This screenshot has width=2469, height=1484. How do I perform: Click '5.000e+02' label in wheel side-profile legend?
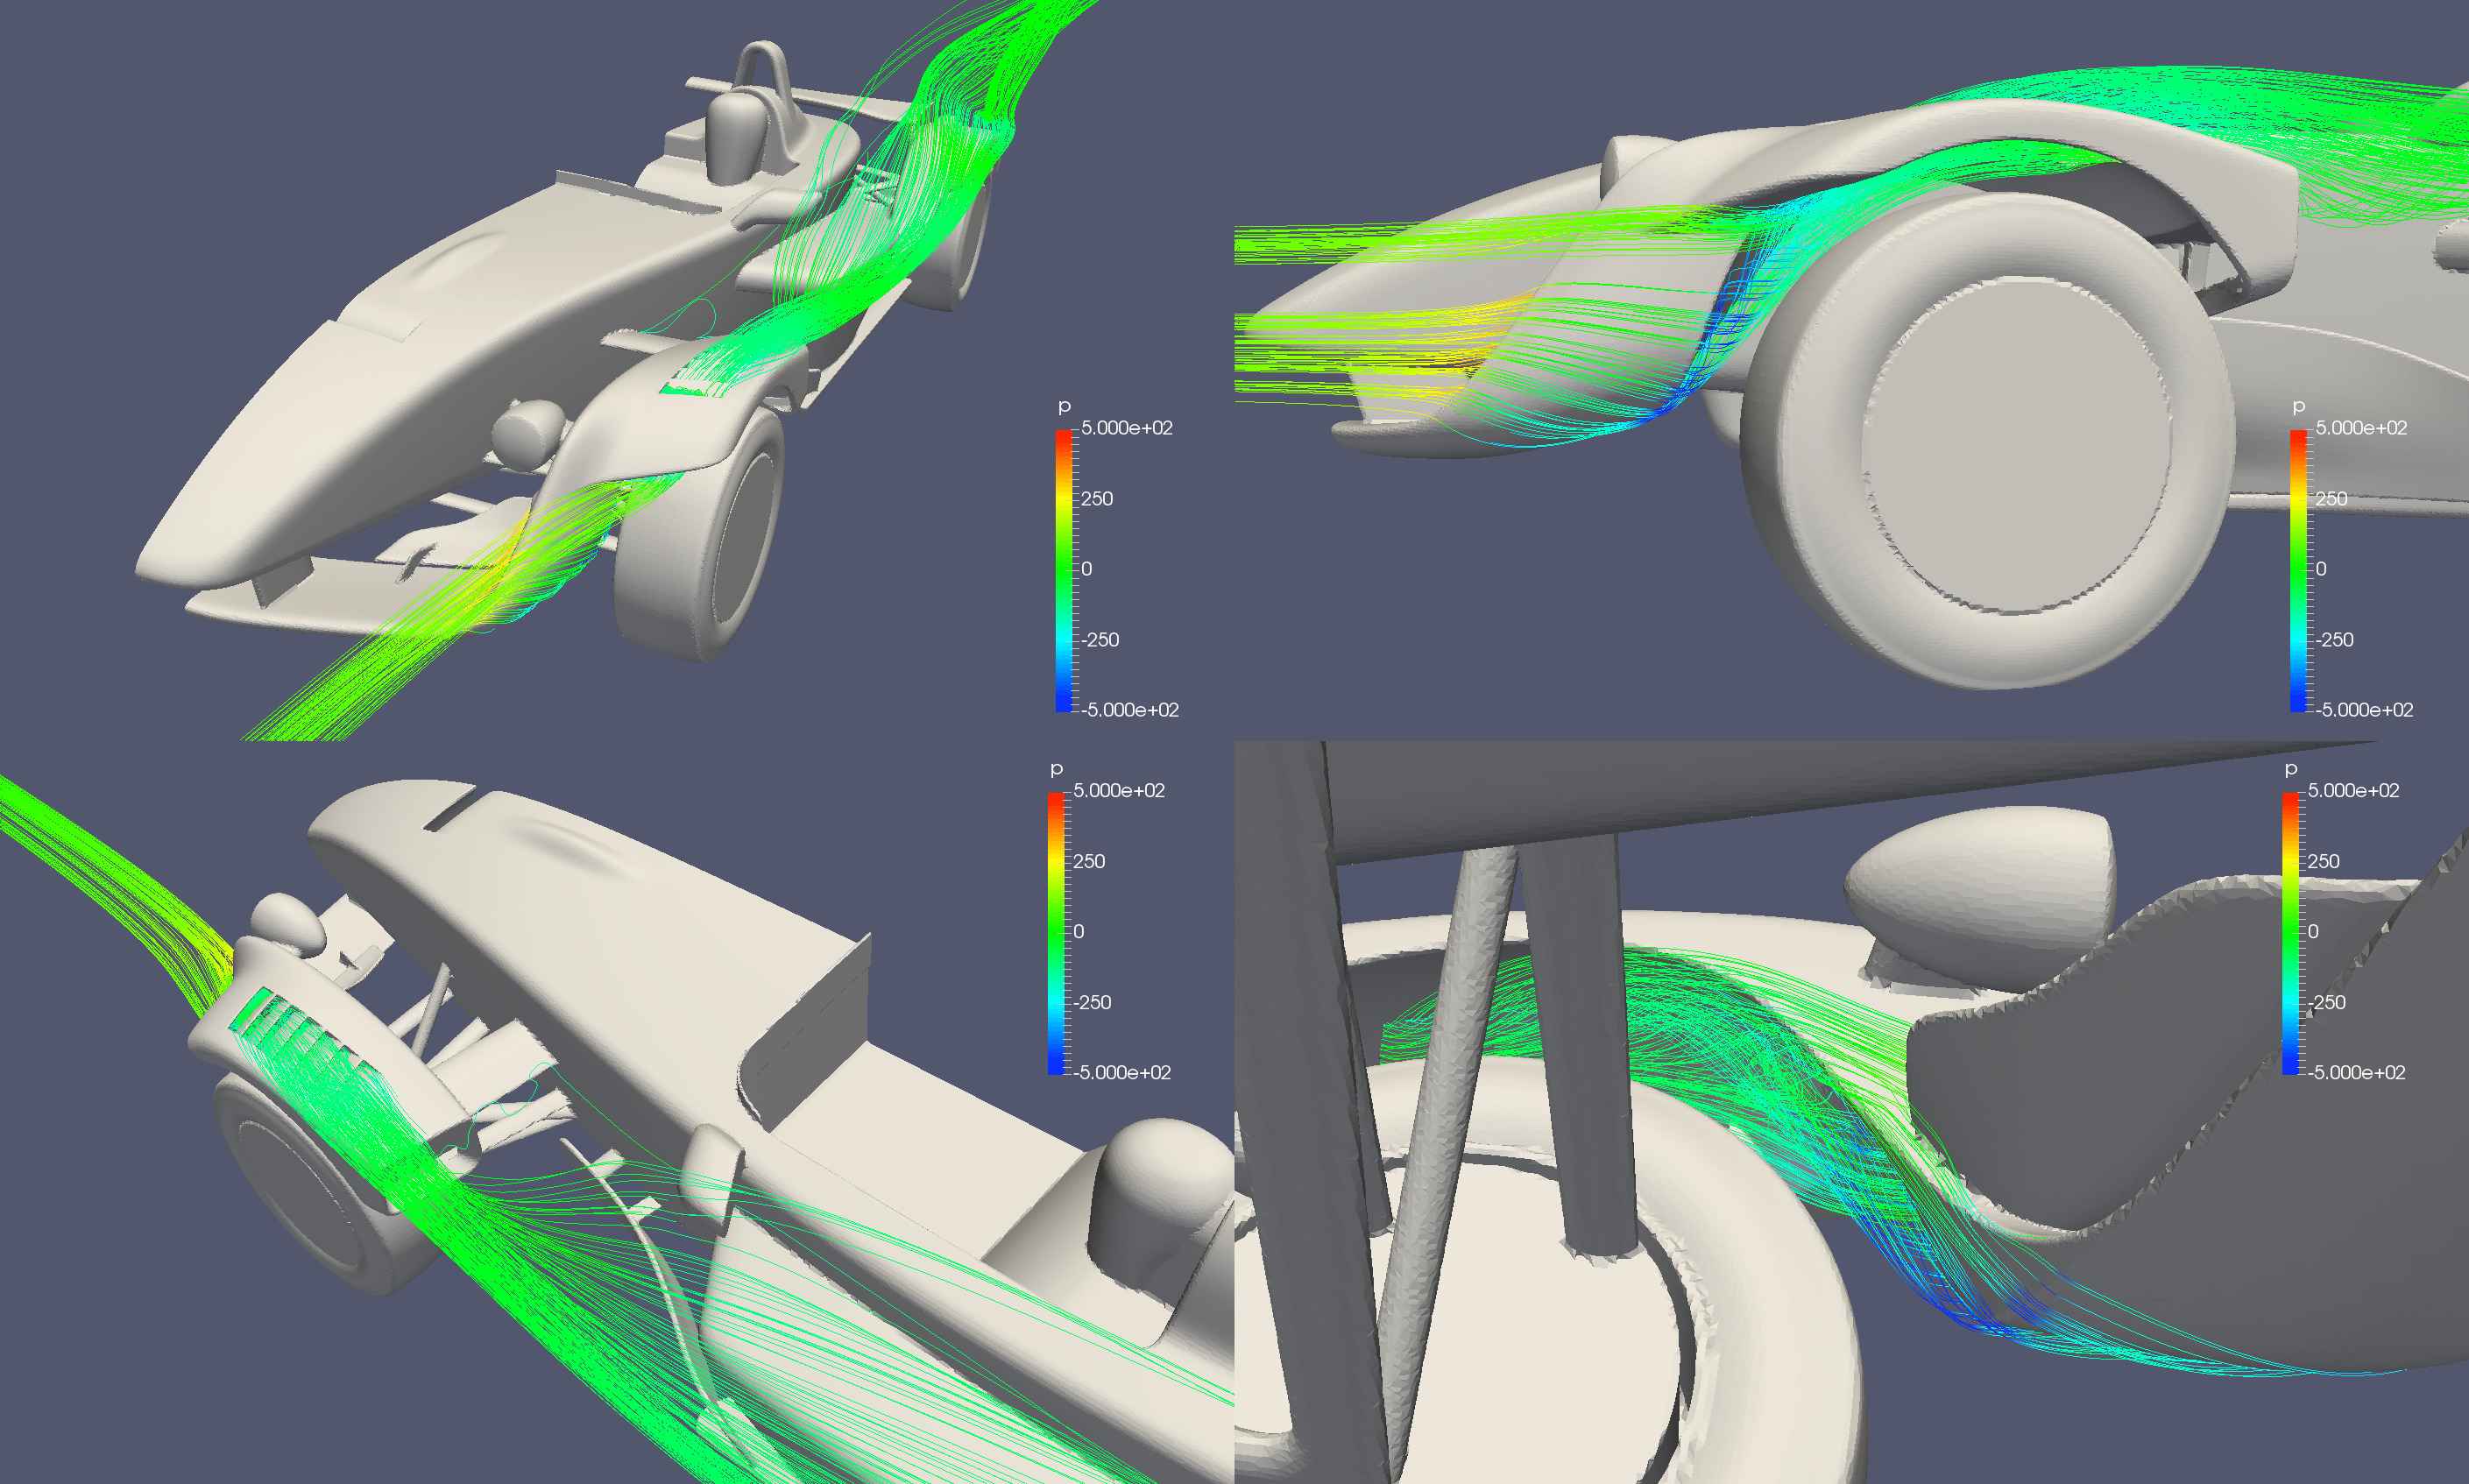[2362, 428]
